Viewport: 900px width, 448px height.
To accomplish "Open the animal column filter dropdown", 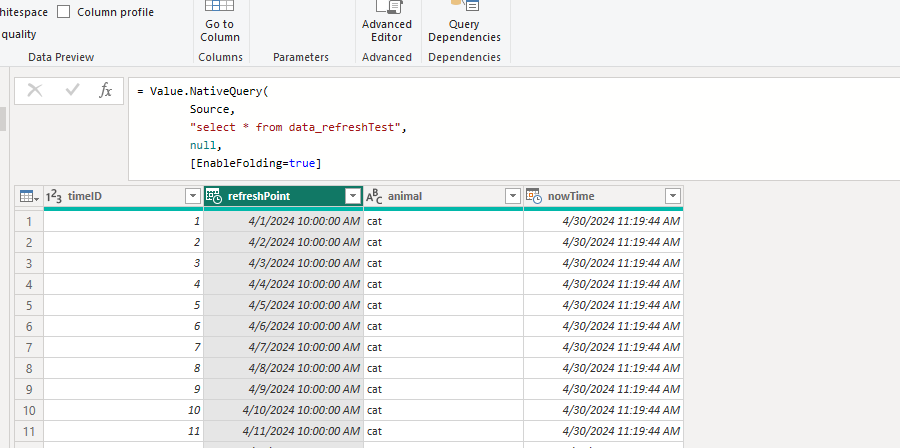I will point(513,197).
